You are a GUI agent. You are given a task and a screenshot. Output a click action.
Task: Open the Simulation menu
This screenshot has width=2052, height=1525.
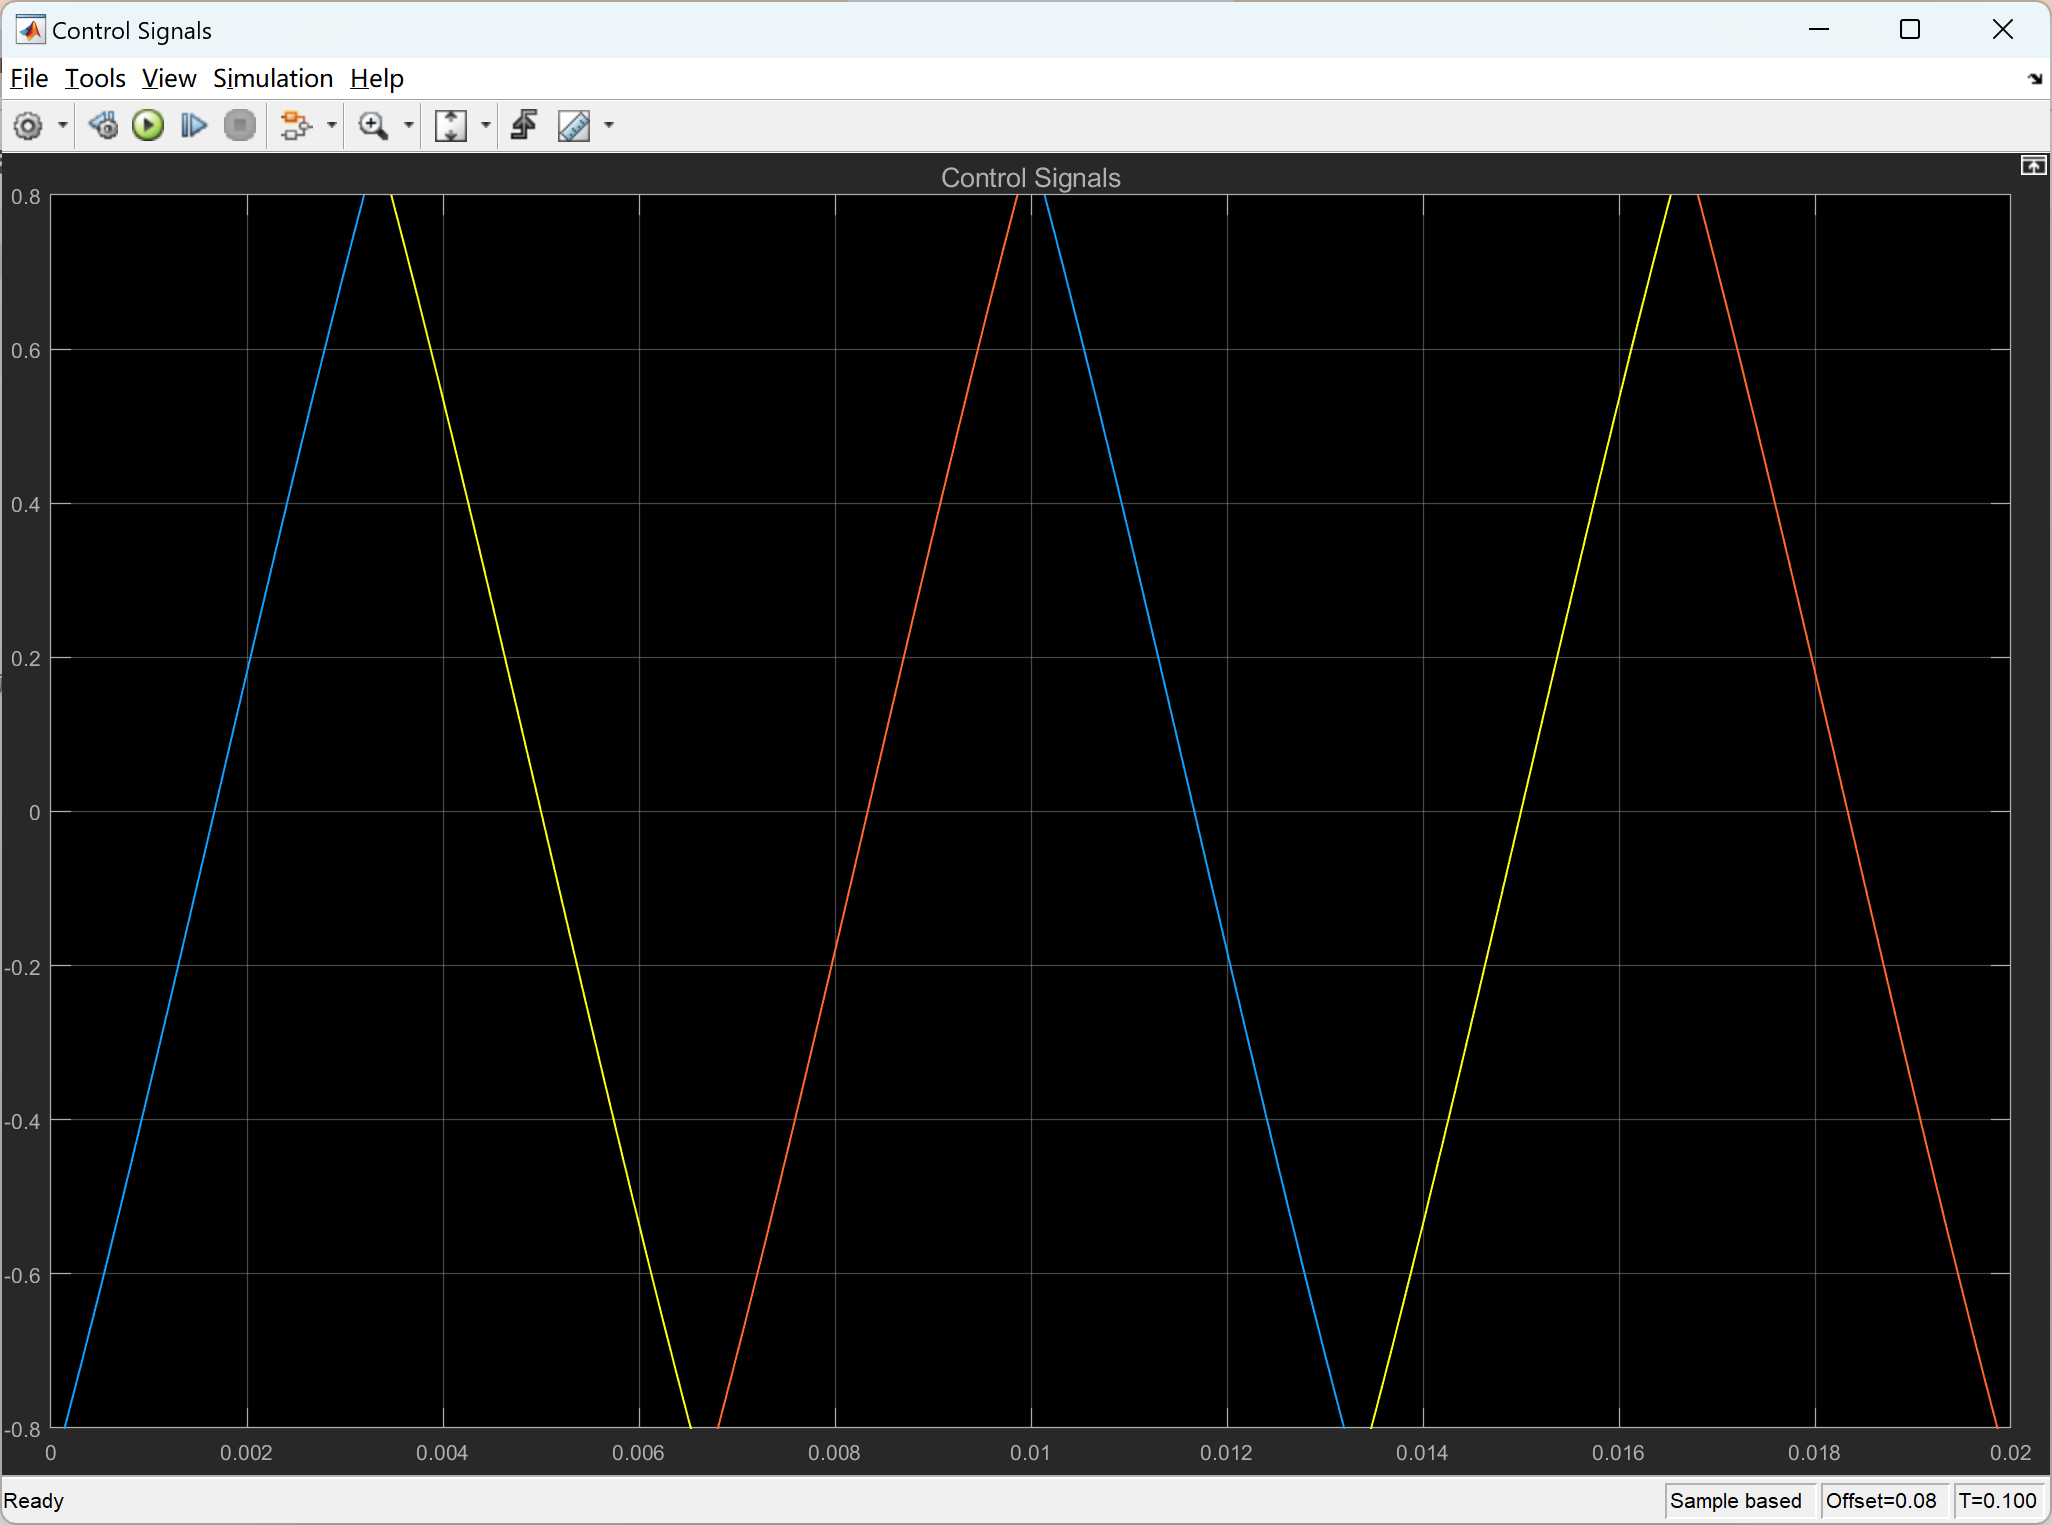tap(272, 78)
